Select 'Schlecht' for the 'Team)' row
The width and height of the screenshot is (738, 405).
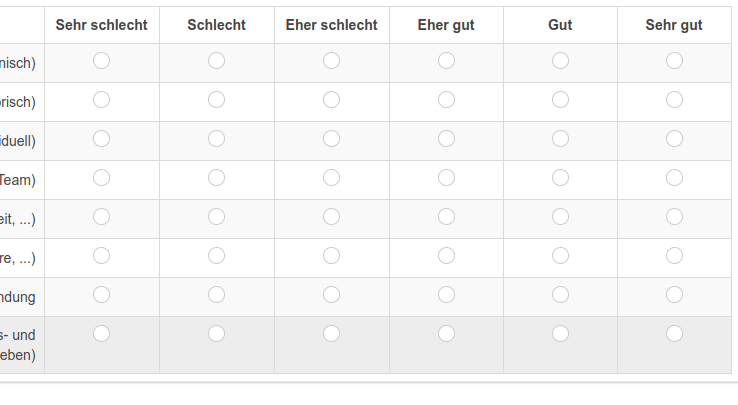(216, 178)
